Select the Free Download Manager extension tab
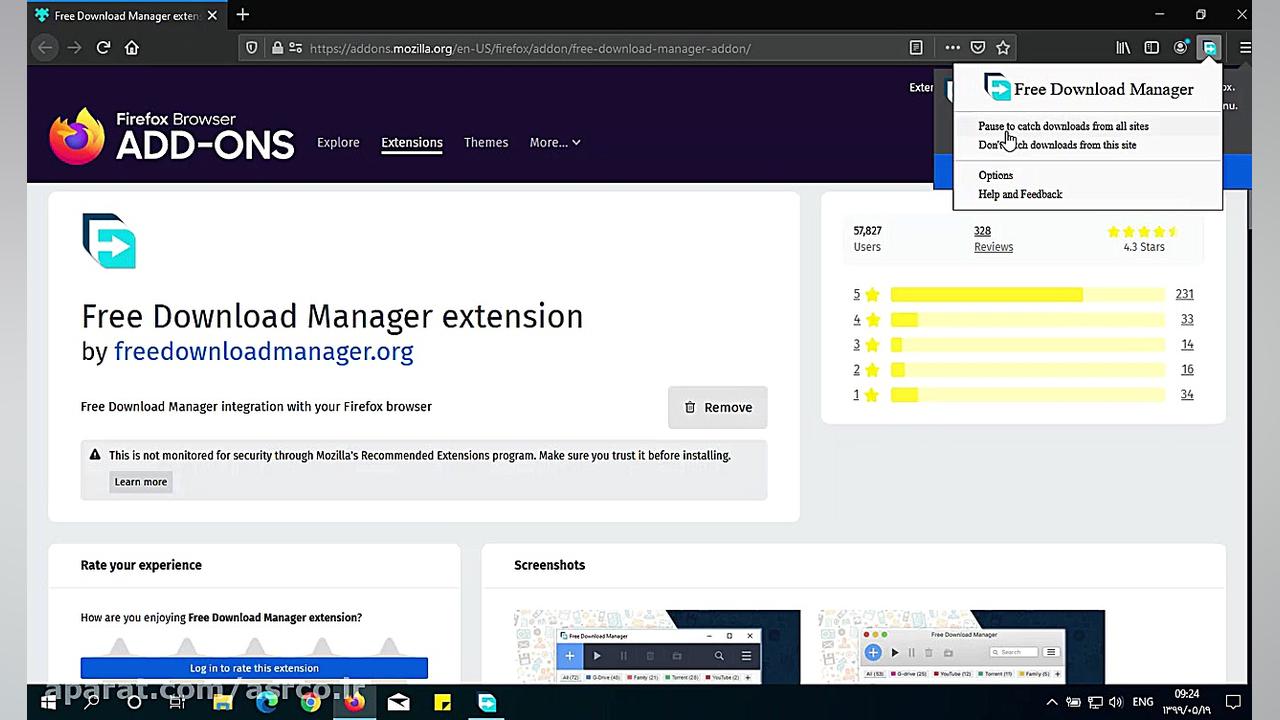This screenshot has height=720, width=1280. click(126, 15)
